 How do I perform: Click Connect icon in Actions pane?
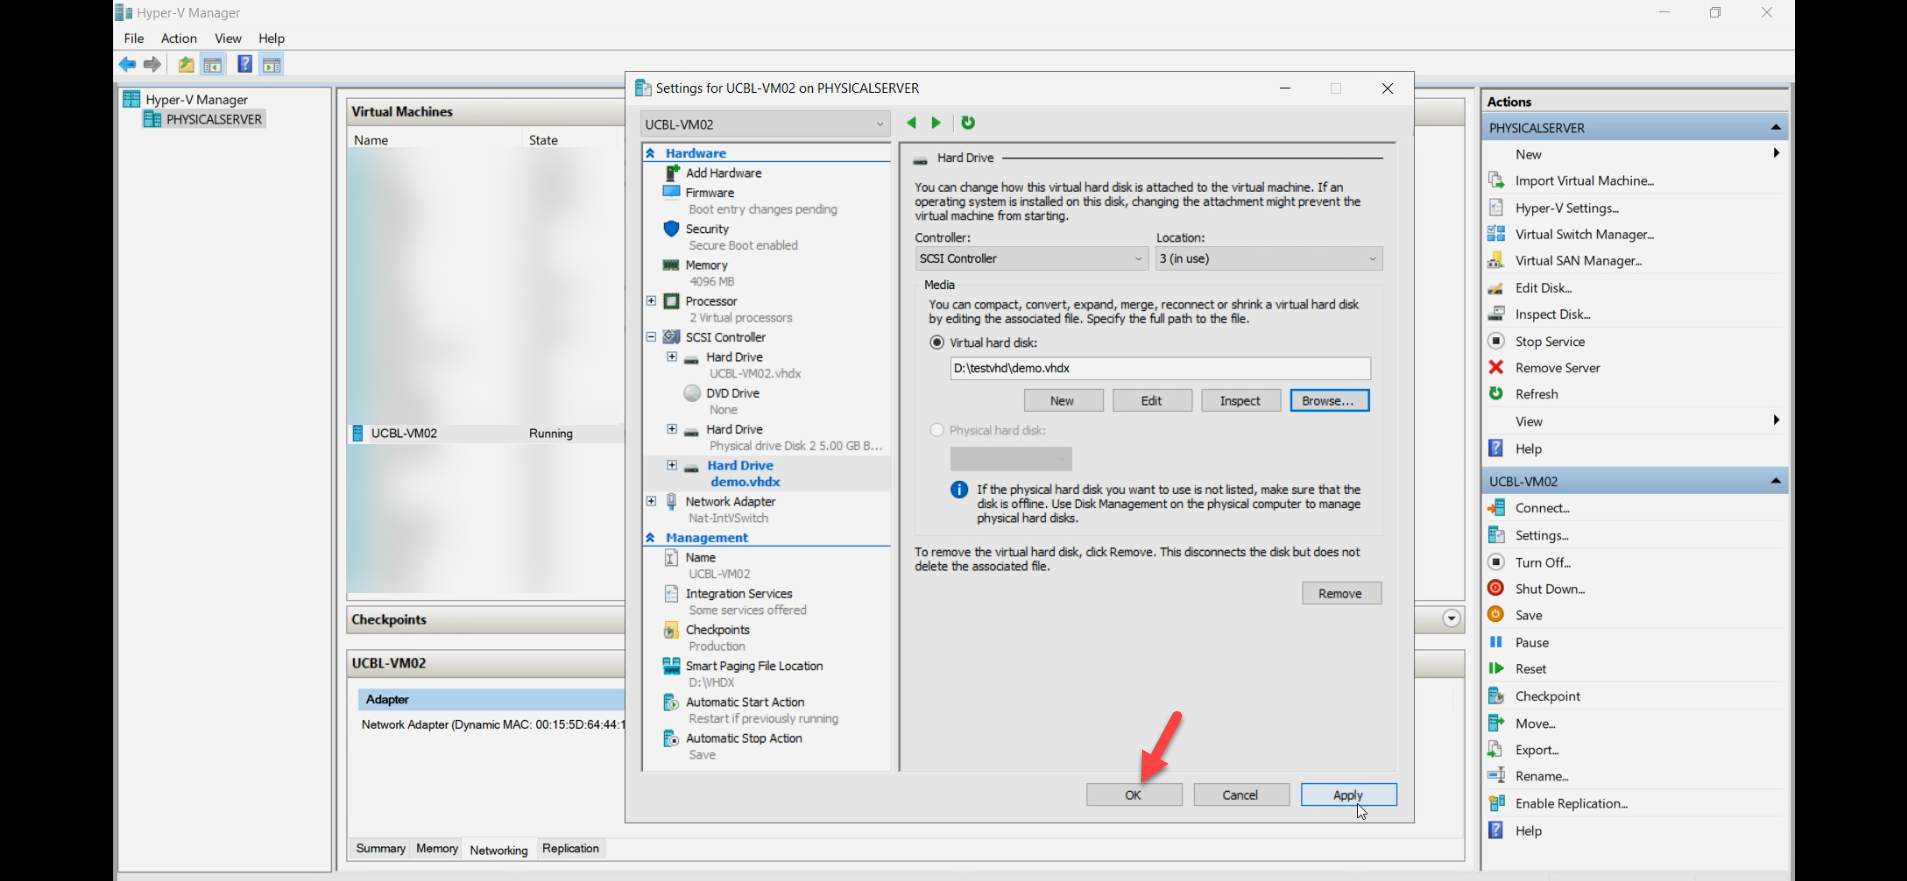[x=1496, y=508]
